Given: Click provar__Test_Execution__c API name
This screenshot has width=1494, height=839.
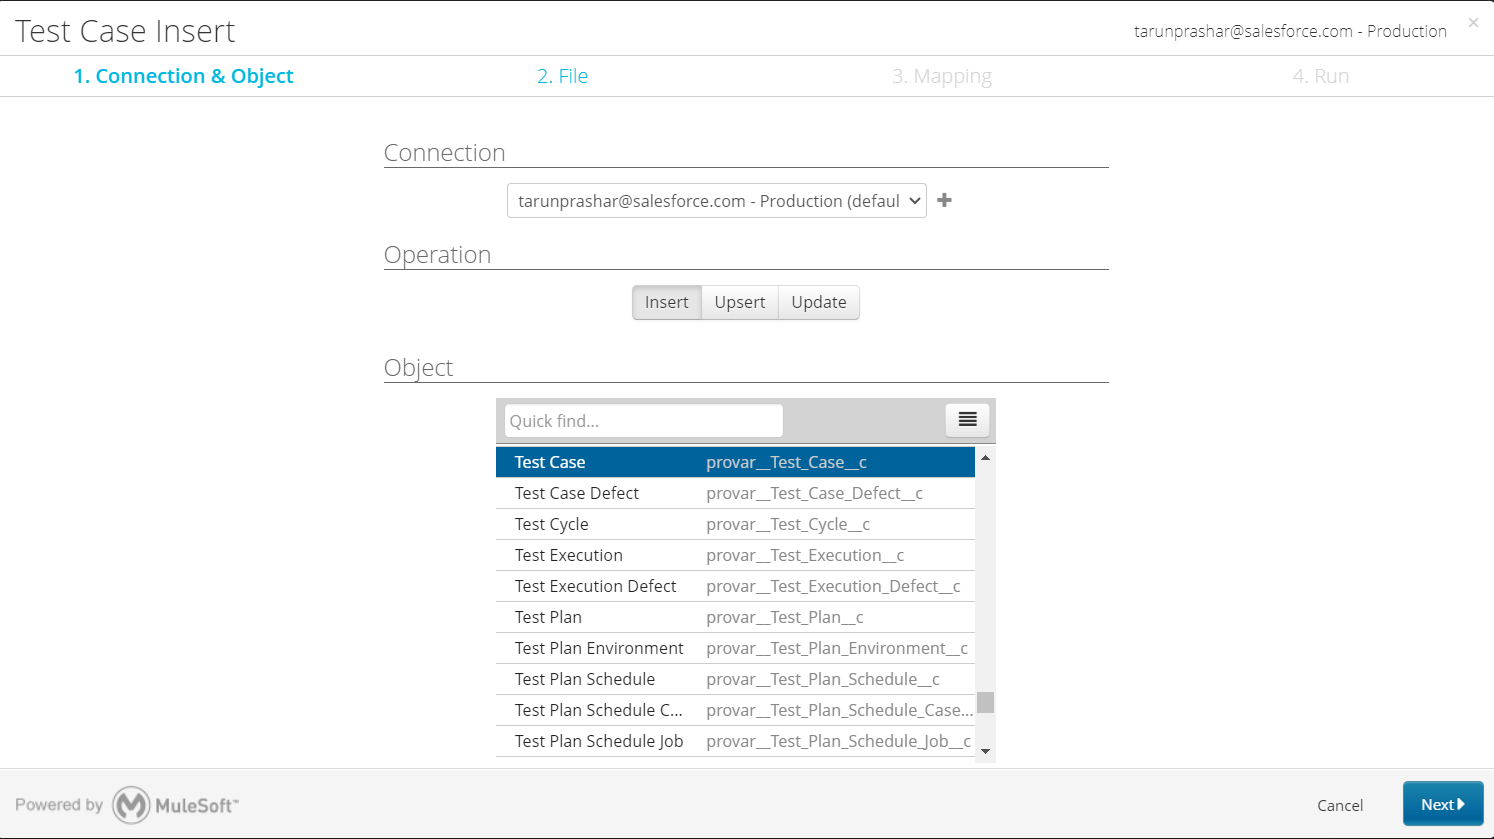Looking at the screenshot, I should [805, 555].
